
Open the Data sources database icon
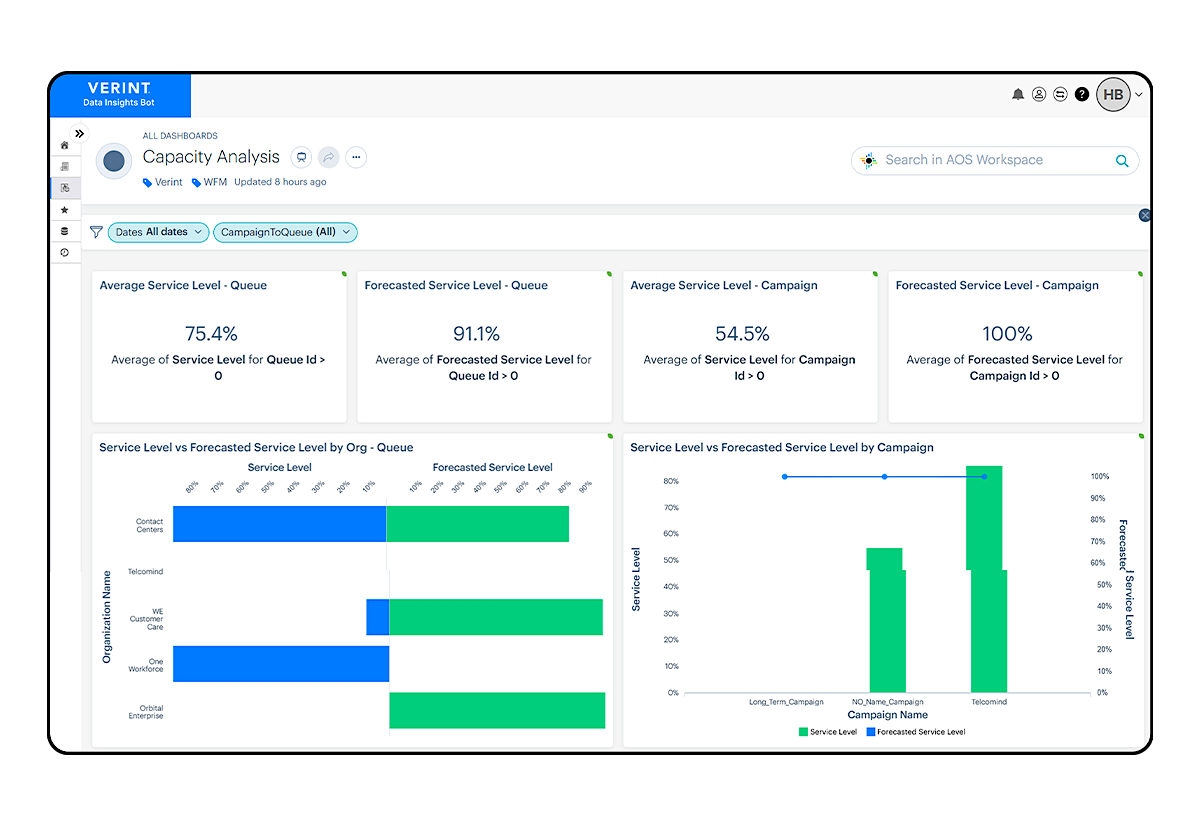(65, 230)
